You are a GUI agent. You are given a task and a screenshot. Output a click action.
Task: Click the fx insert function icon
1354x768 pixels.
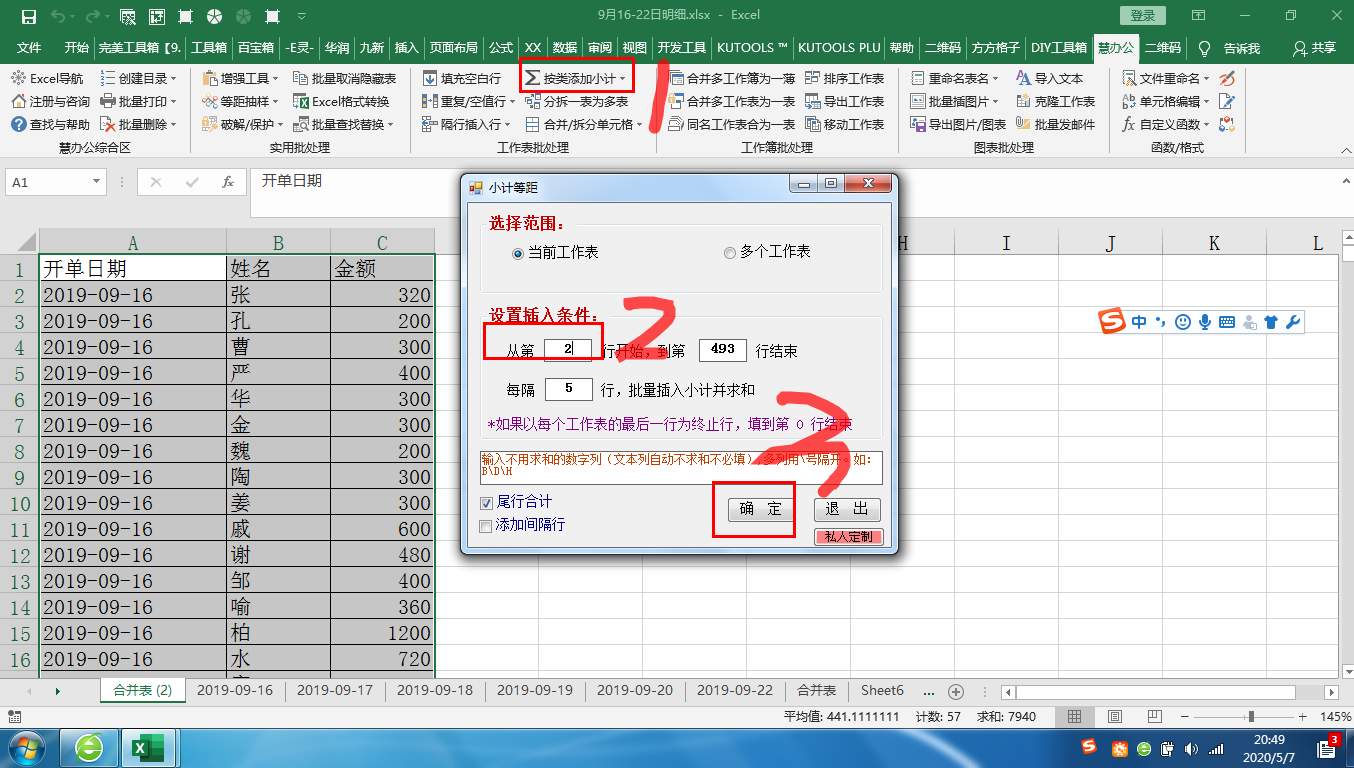click(228, 182)
